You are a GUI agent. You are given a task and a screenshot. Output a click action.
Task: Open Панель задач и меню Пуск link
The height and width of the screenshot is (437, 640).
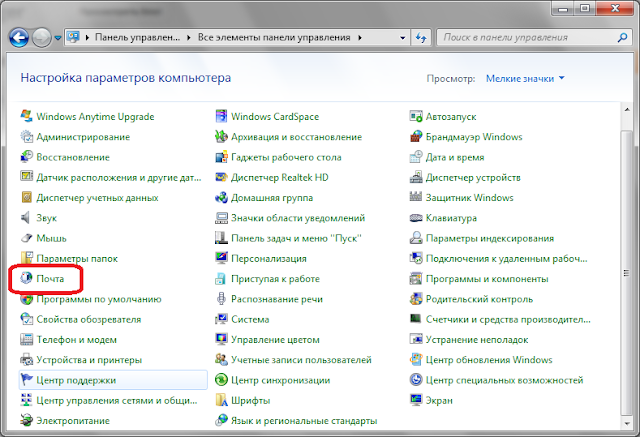coord(296,238)
